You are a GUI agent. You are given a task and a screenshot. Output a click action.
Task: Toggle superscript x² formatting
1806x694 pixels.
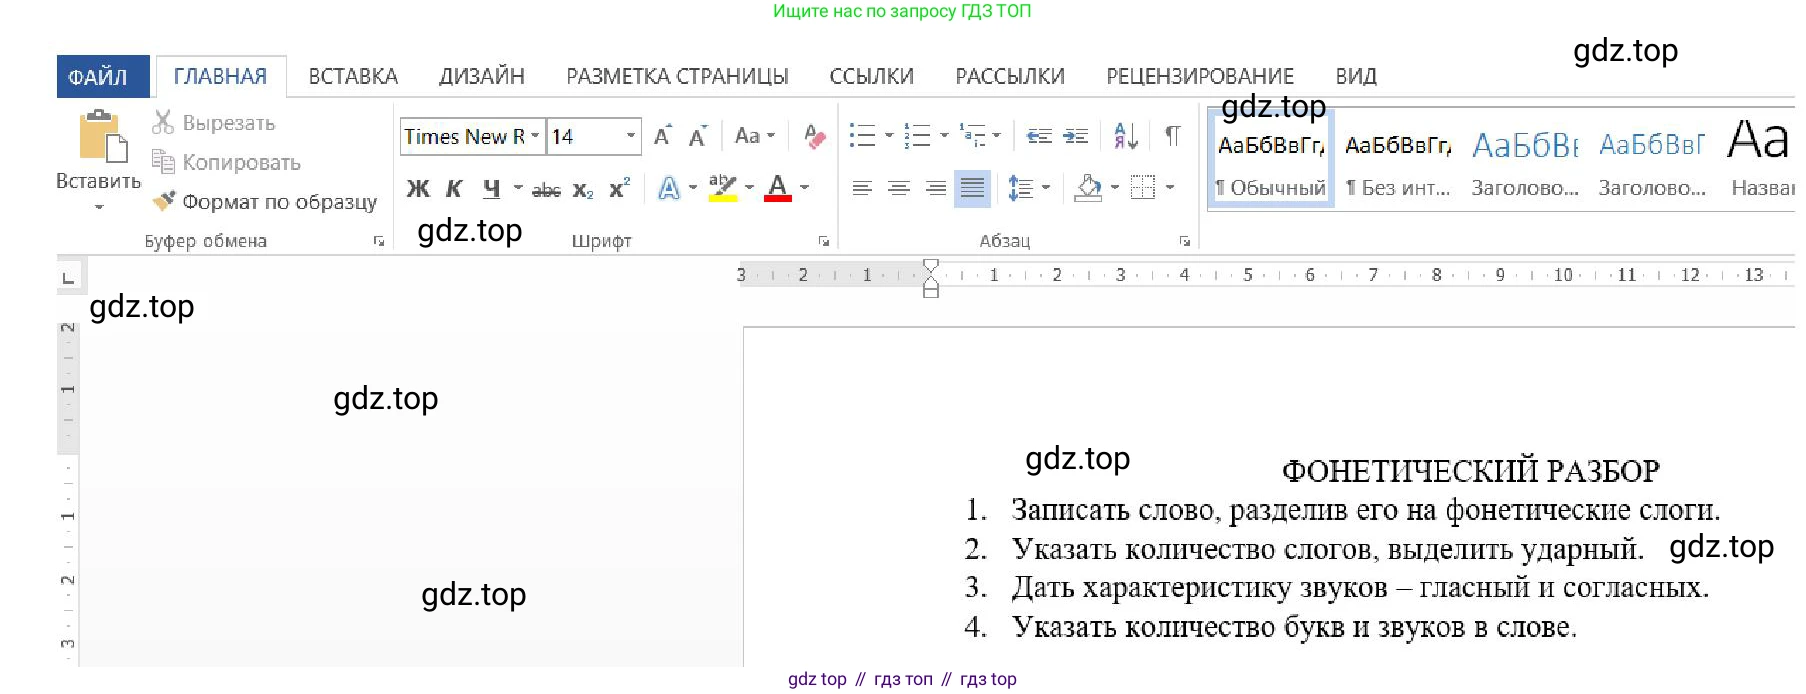coord(619,188)
